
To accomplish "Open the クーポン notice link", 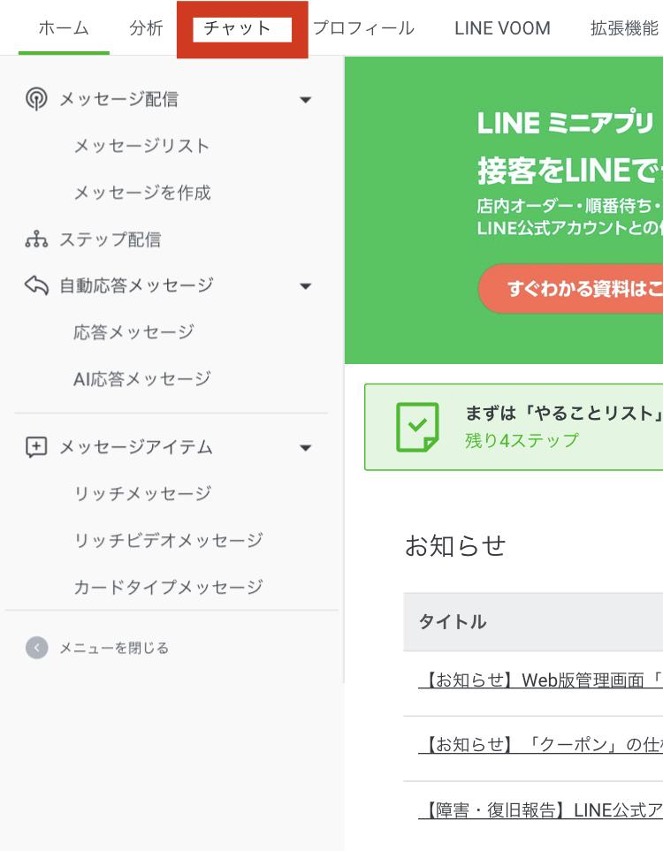I will pyautogui.click(x=540, y=746).
